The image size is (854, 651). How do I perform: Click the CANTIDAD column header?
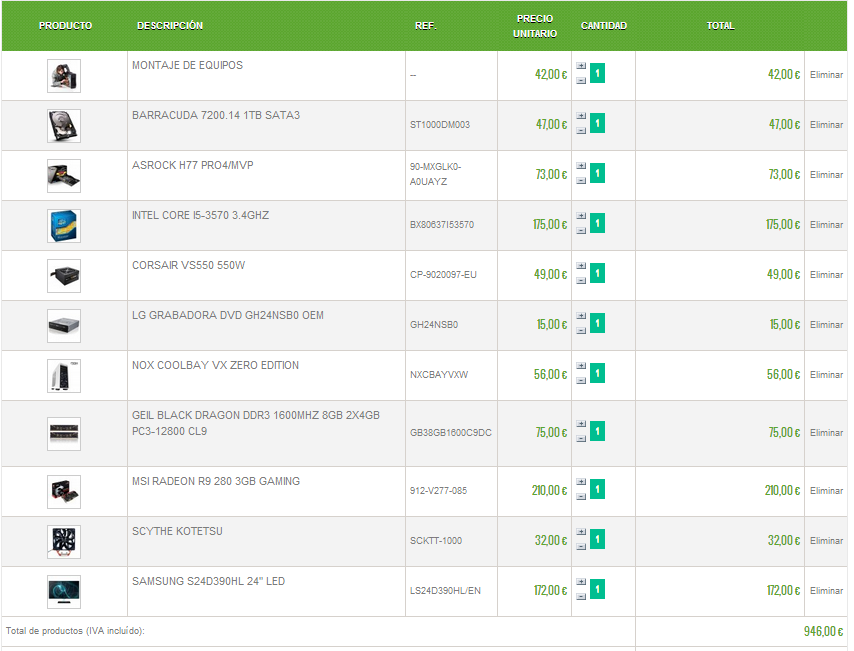(x=603, y=26)
